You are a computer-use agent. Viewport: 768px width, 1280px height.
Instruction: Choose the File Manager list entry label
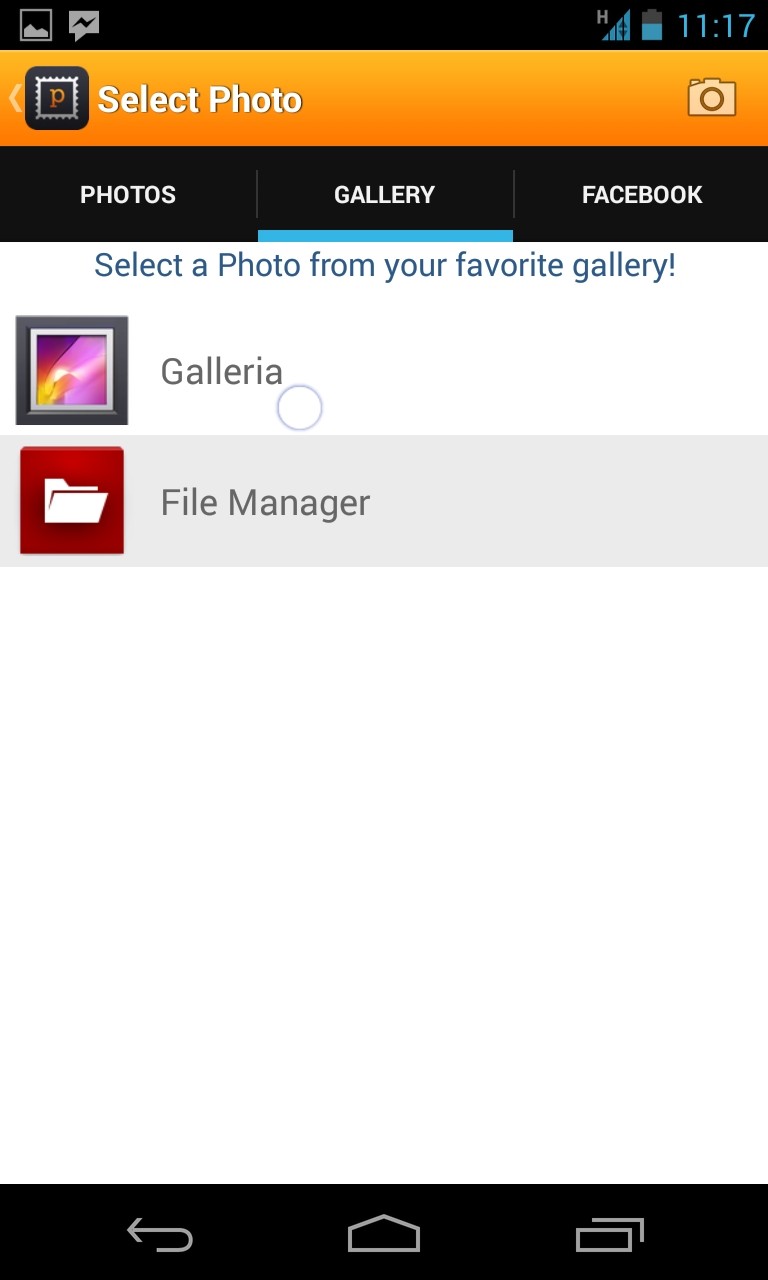pyautogui.click(x=265, y=502)
